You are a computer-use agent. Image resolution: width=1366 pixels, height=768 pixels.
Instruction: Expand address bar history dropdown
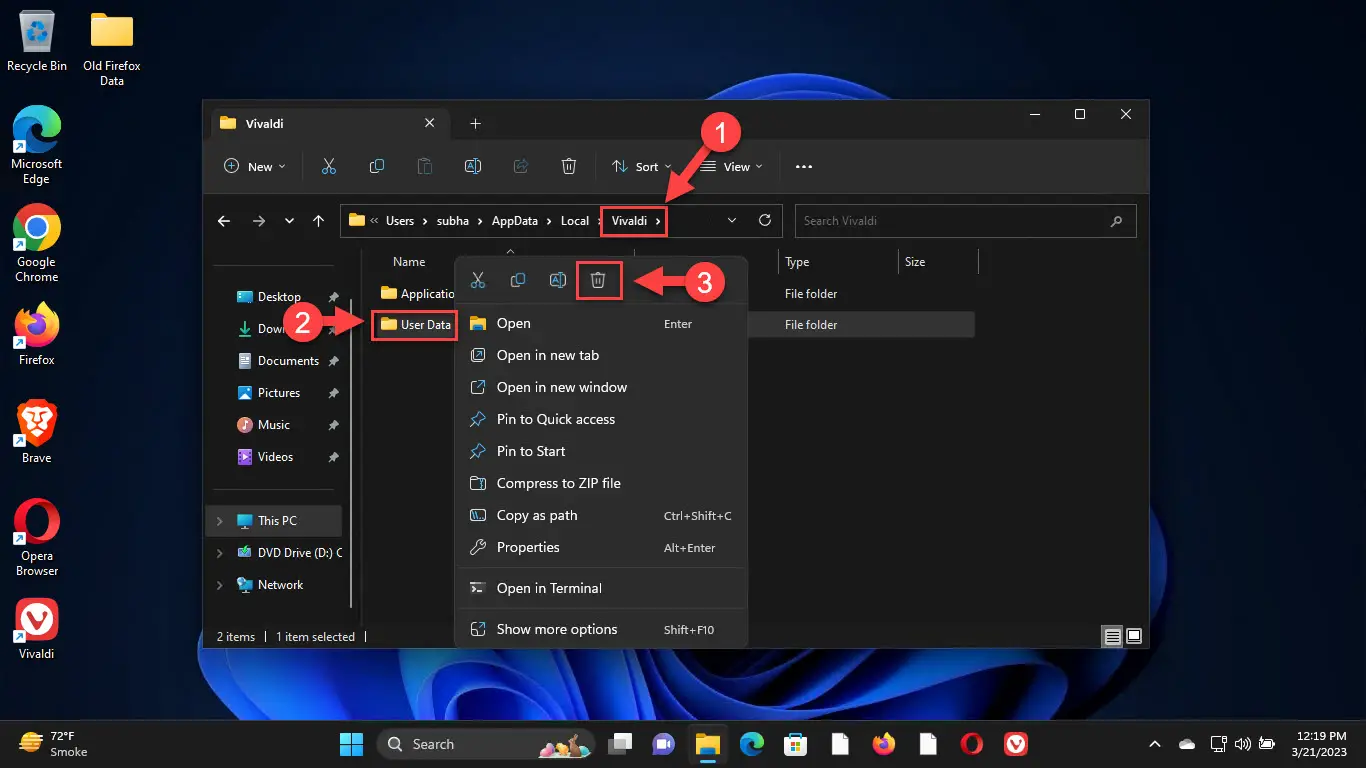(x=732, y=220)
